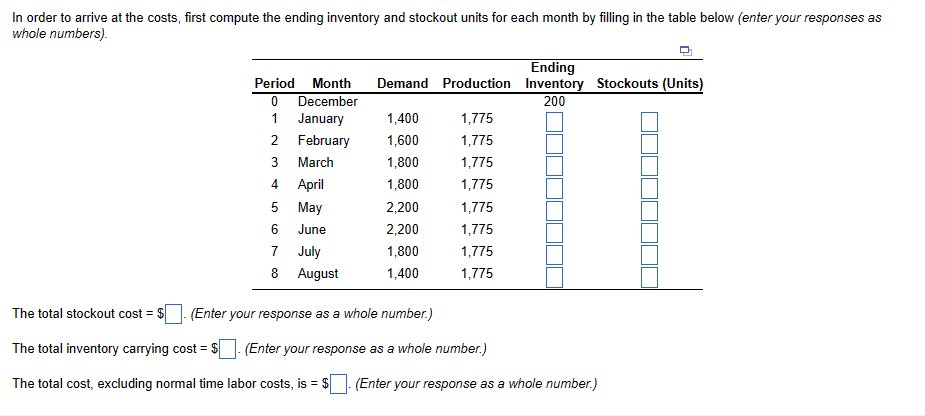Image resolution: width=925 pixels, height=416 pixels.
Task: Click the Month column header
Action: click(x=331, y=84)
